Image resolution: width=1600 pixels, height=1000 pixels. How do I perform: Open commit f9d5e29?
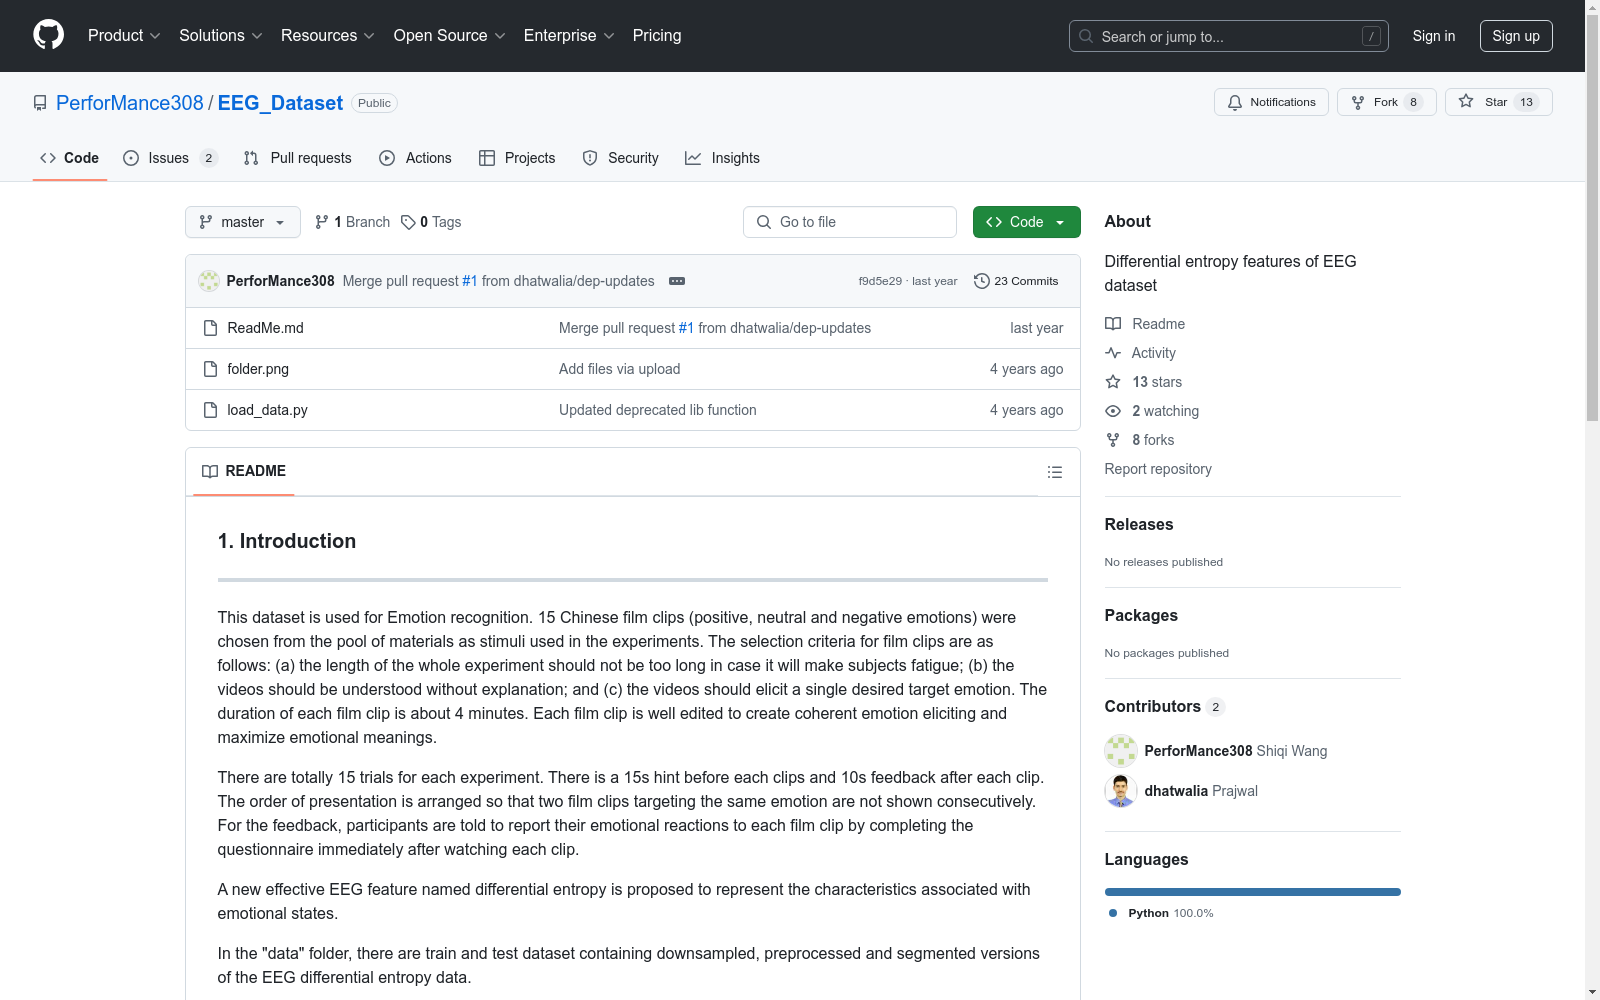click(x=880, y=281)
